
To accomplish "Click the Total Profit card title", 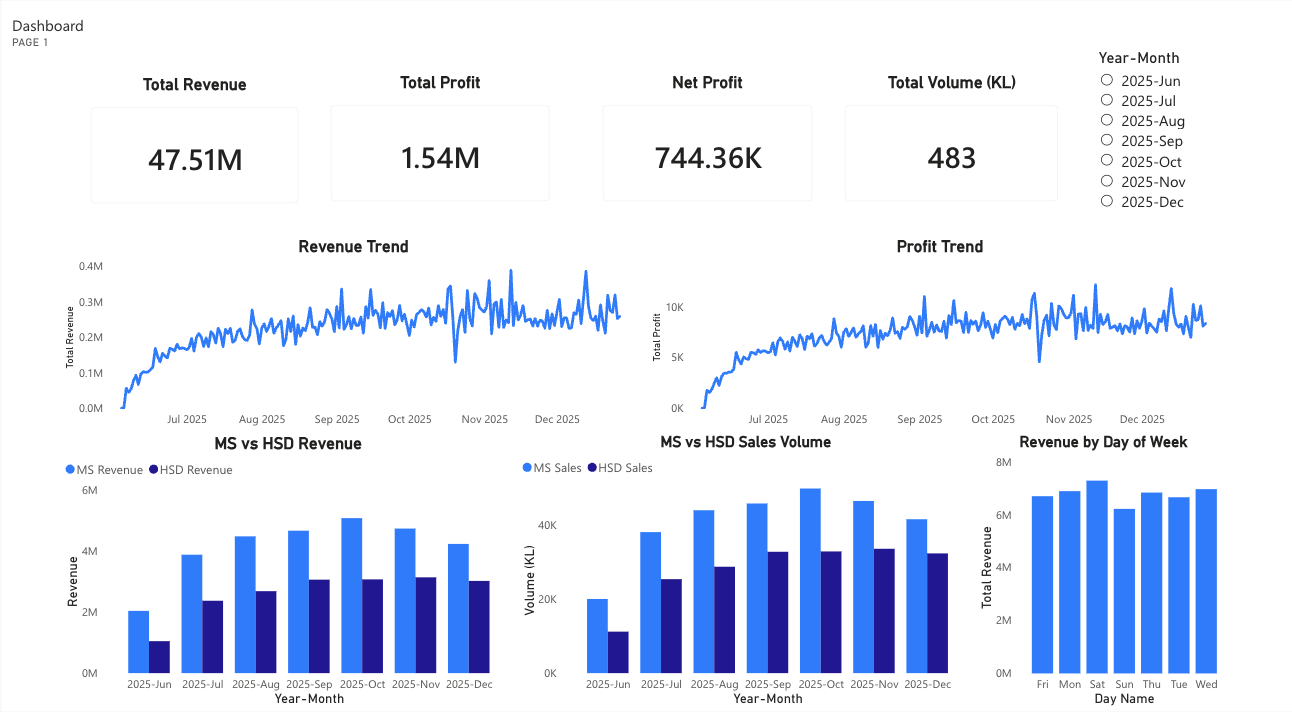I will point(440,83).
